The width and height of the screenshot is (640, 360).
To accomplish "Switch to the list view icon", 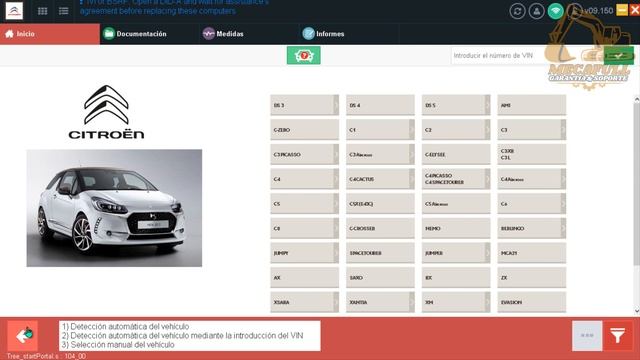I will point(63,11).
